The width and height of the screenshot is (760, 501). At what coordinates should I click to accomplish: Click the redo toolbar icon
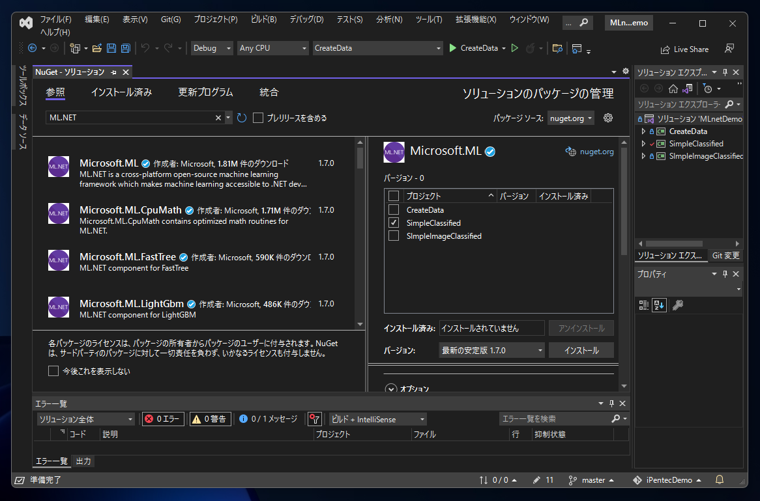coord(168,48)
